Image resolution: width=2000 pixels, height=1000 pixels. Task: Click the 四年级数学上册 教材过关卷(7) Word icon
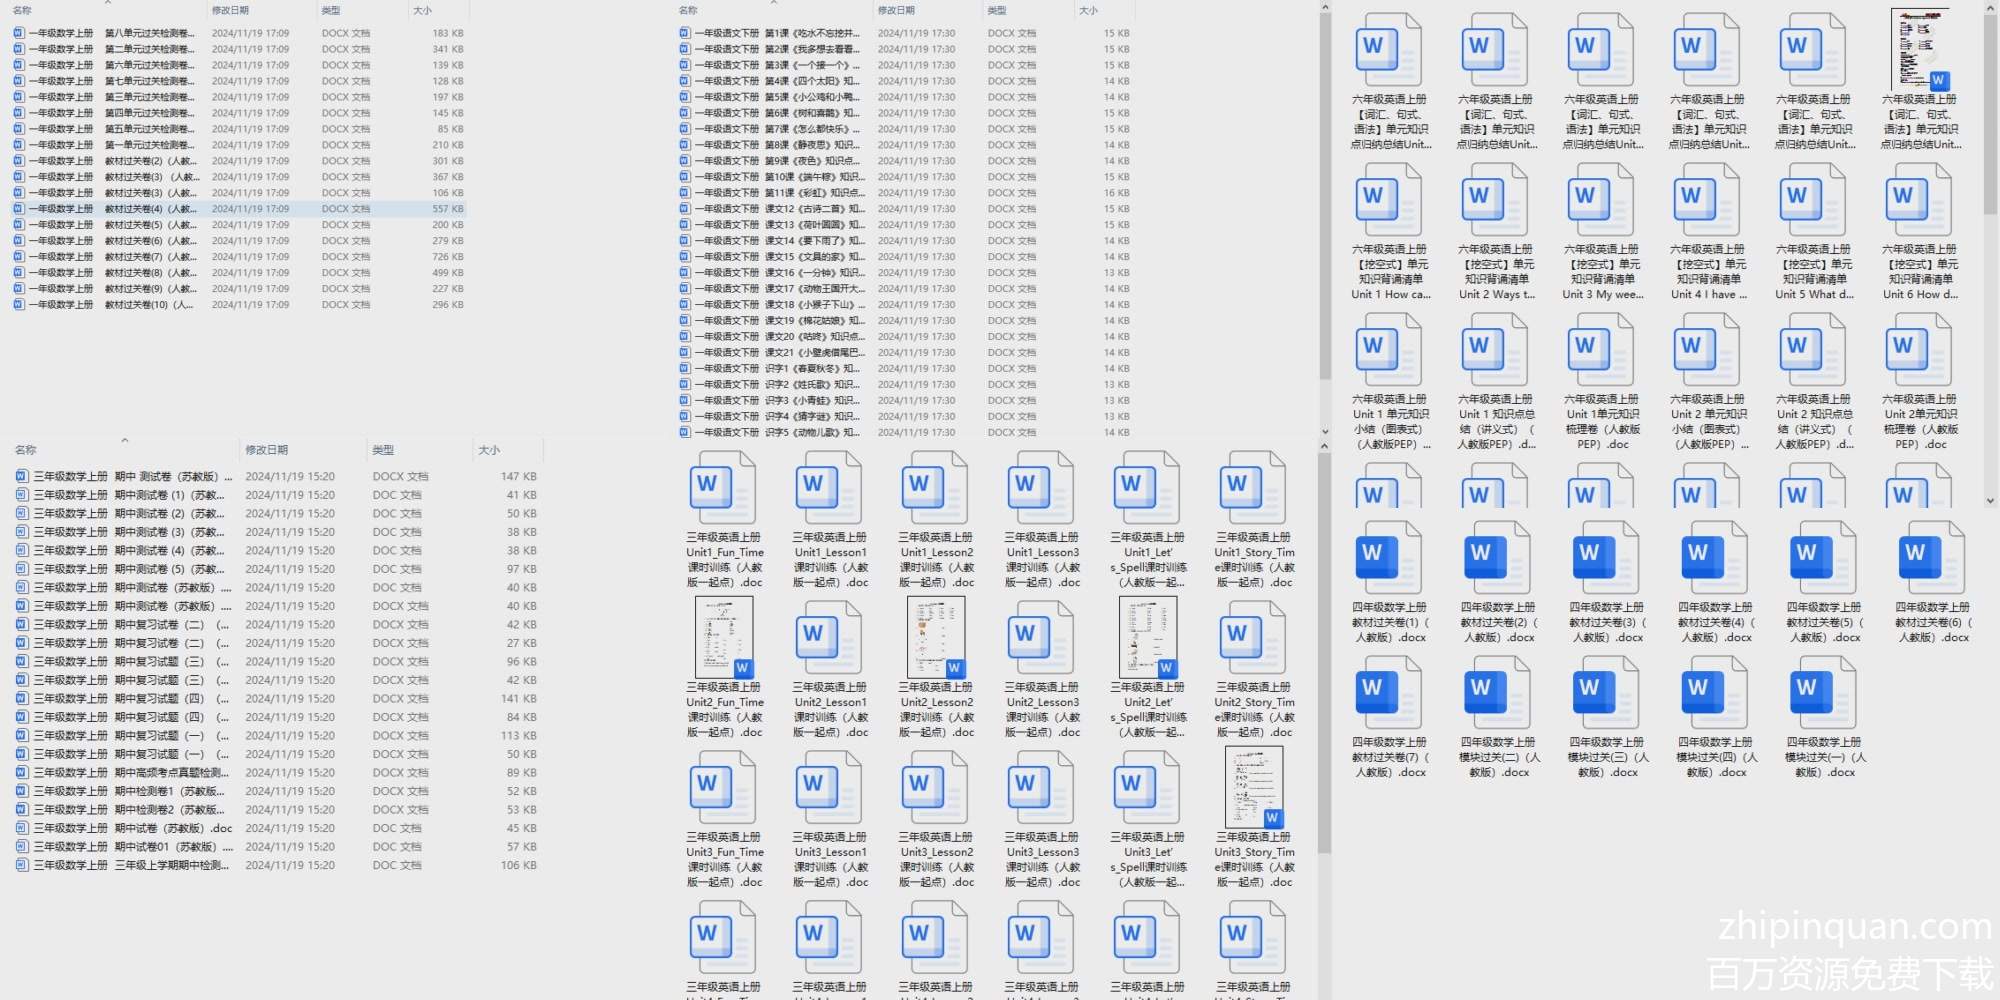[1388, 692]
